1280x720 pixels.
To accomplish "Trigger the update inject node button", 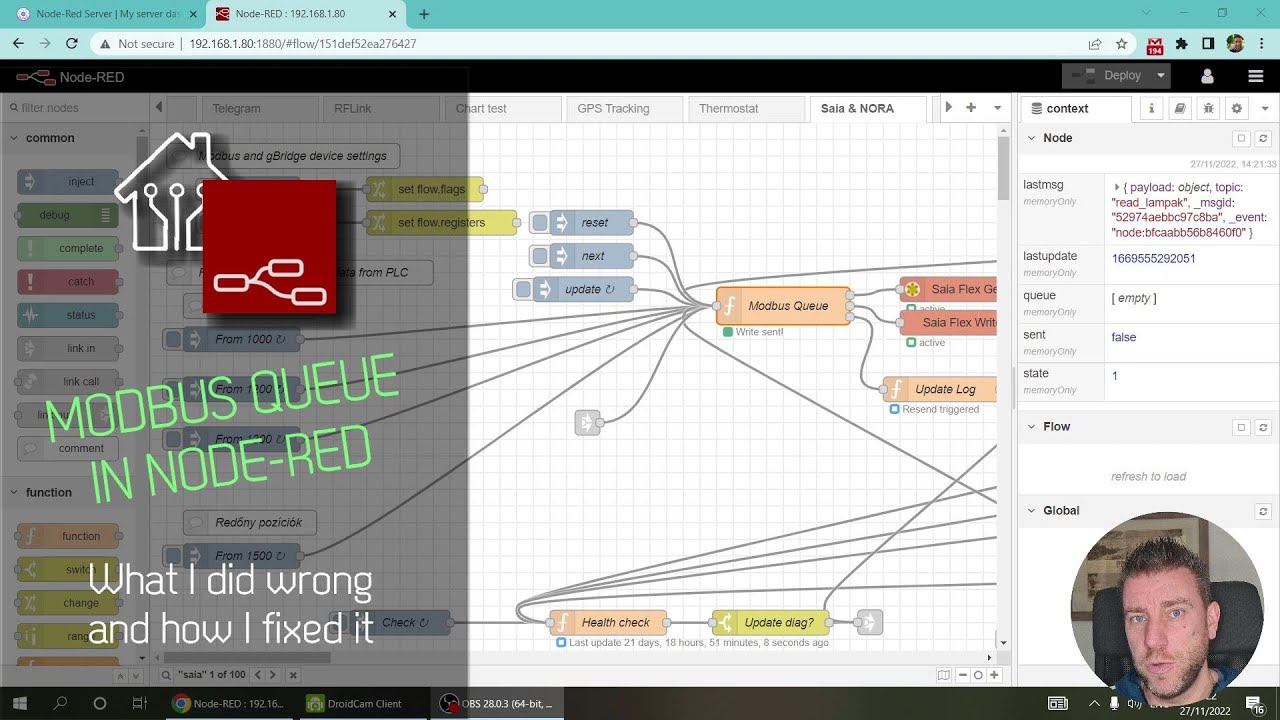I will coord(523,289).
